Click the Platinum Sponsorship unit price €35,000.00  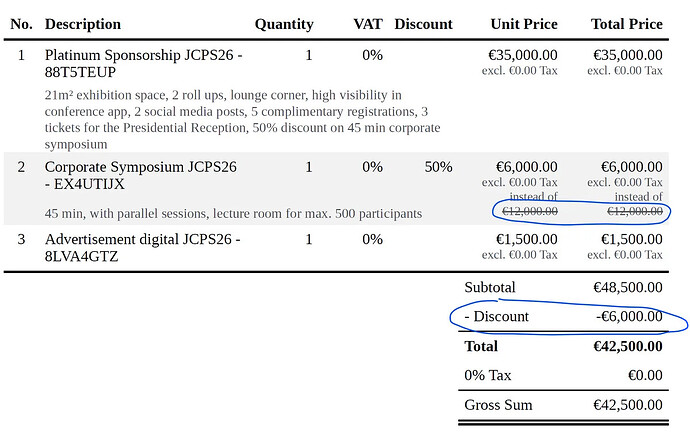pos(527,55)
